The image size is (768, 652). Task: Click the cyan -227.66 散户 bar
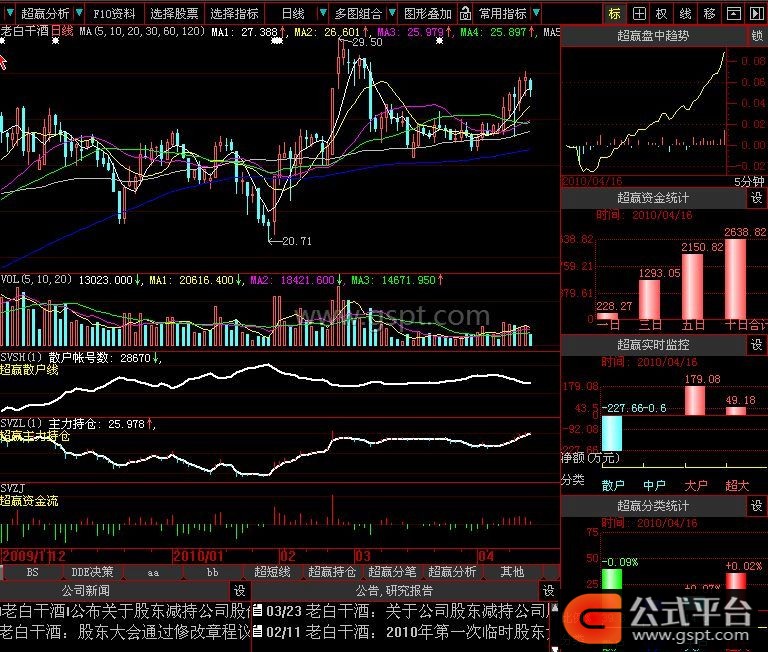pos(611,434)
